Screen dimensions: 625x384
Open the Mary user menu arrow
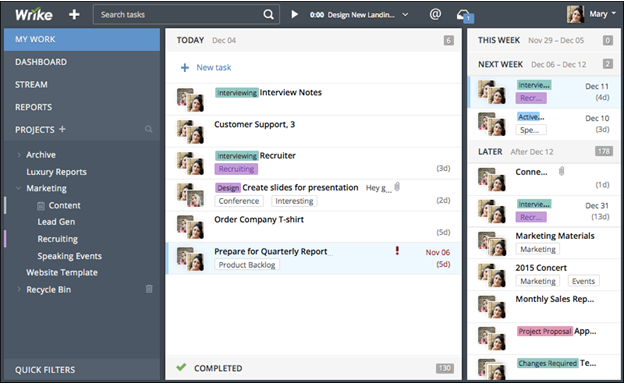click(614, 14)
